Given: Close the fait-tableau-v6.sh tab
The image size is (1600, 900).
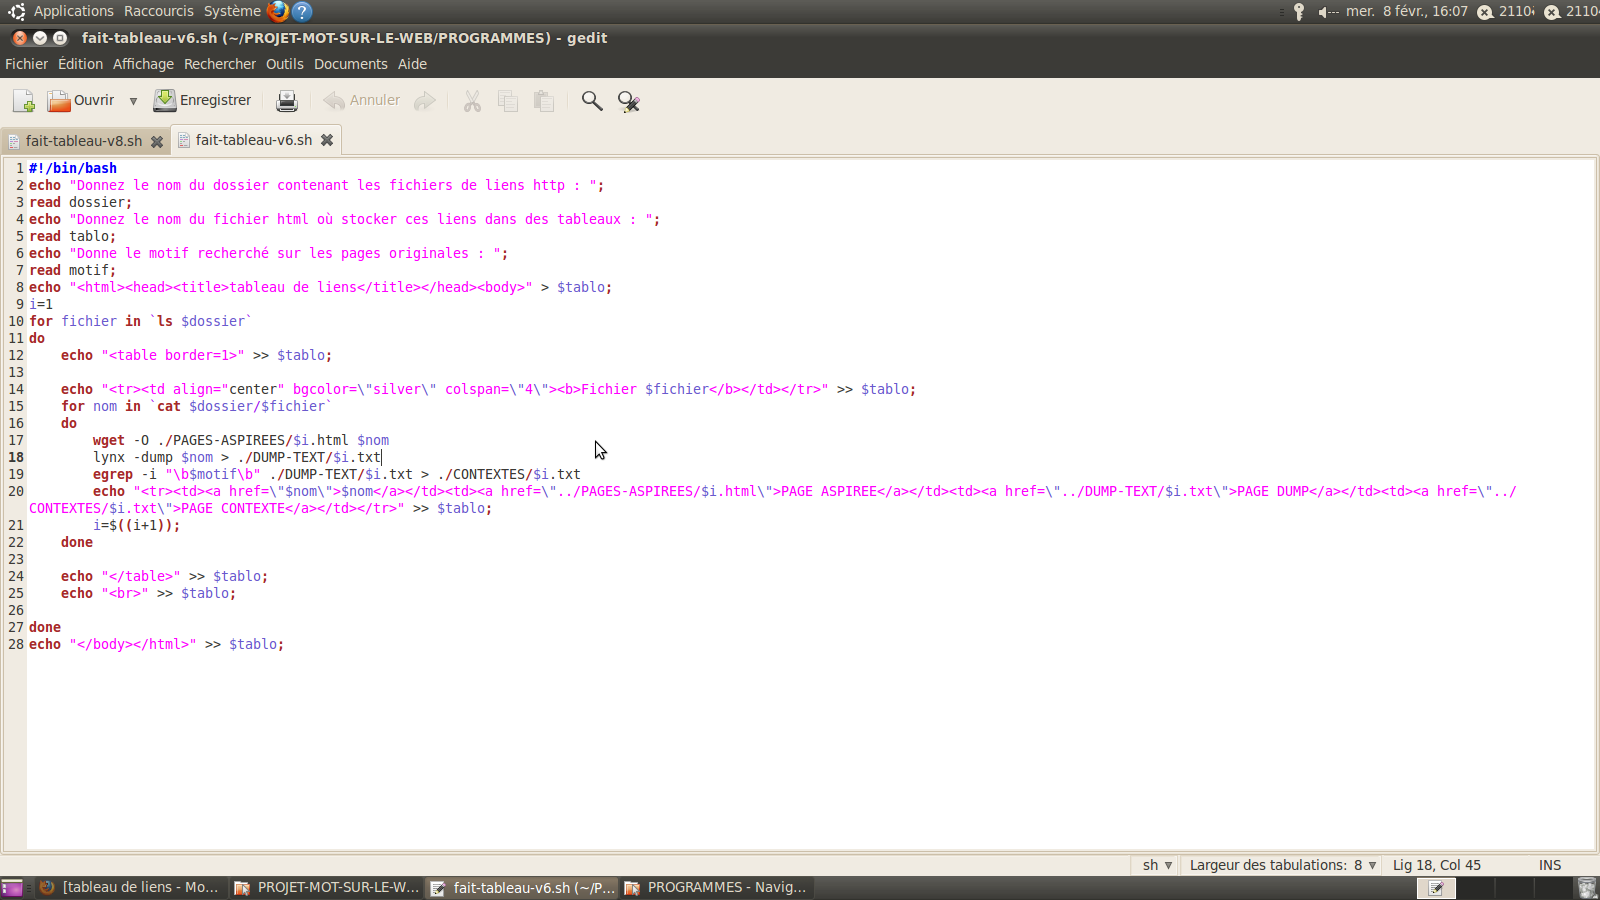Looking at the screenshot, I should 327,140.
